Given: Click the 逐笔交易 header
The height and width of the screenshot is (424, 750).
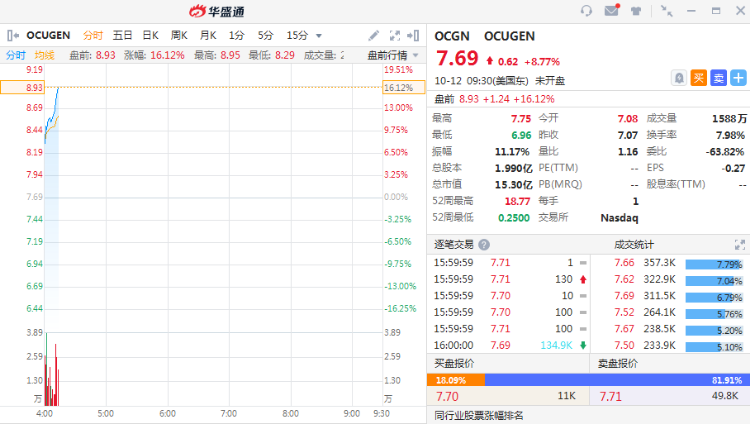Looking at the screenshot, I should [x=453, y=245].
